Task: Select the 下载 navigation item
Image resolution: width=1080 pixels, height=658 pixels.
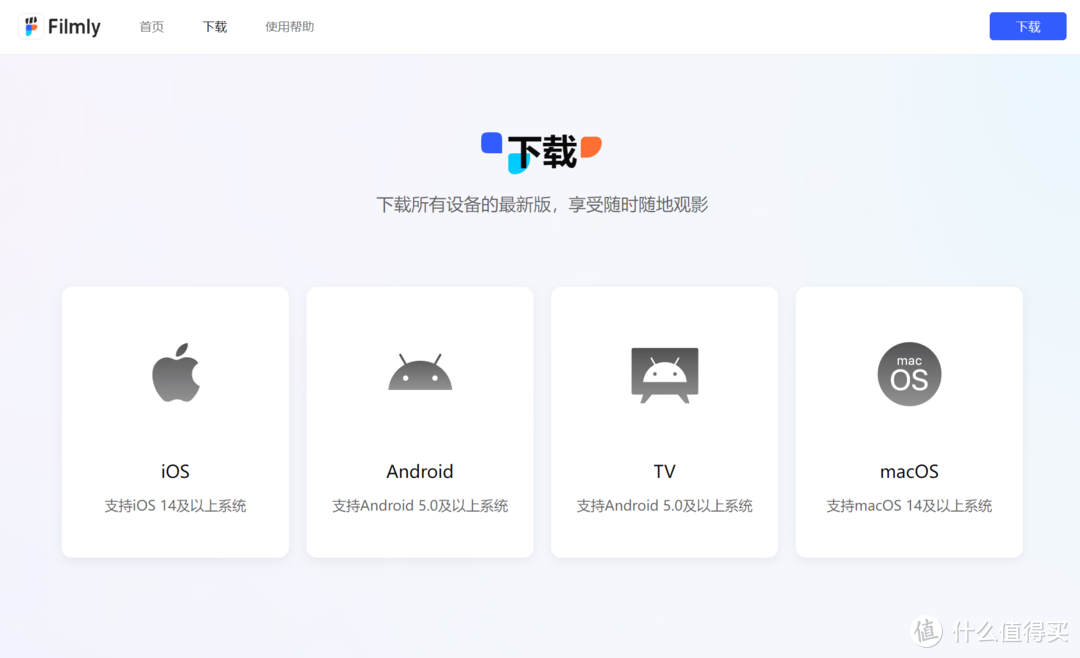Action: (x=214, y=27)
